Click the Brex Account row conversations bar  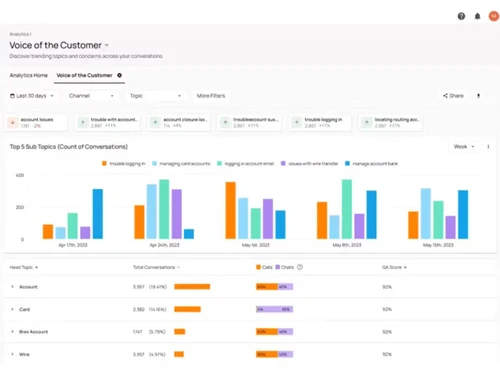click(x=180, y=332)
